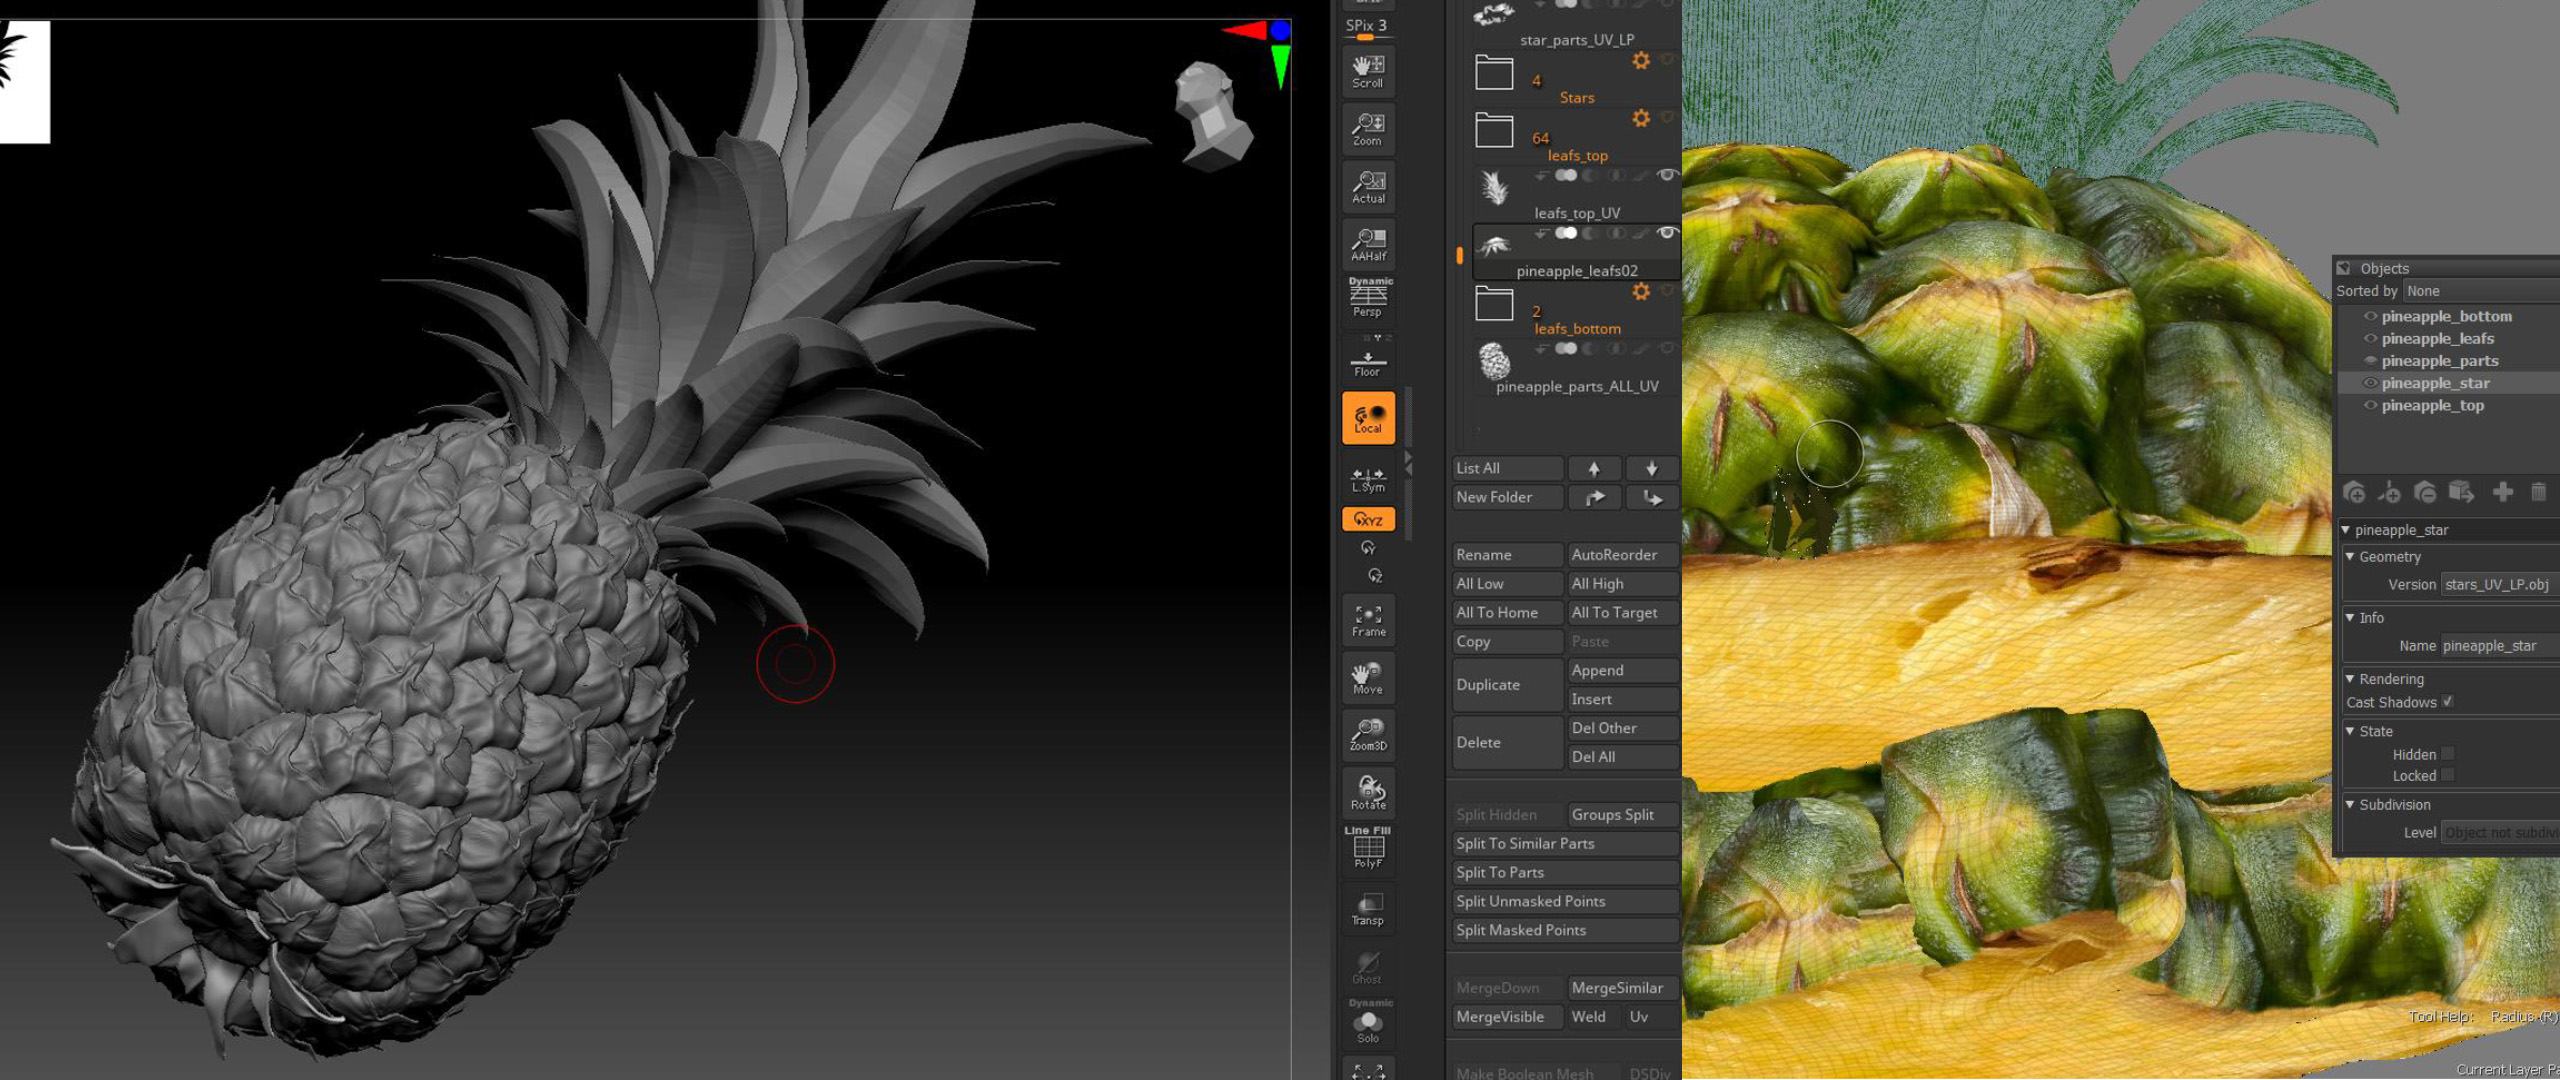
Task: Click the trash delete object icon
Action: point(2538,492)
